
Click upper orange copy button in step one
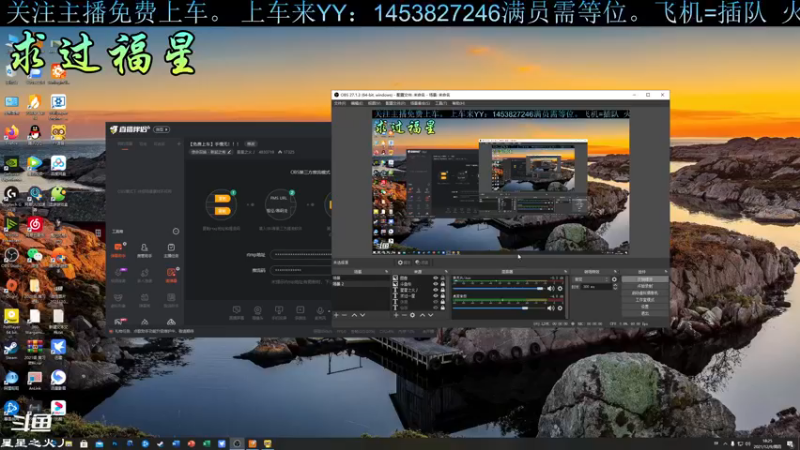tap(222, 198)
